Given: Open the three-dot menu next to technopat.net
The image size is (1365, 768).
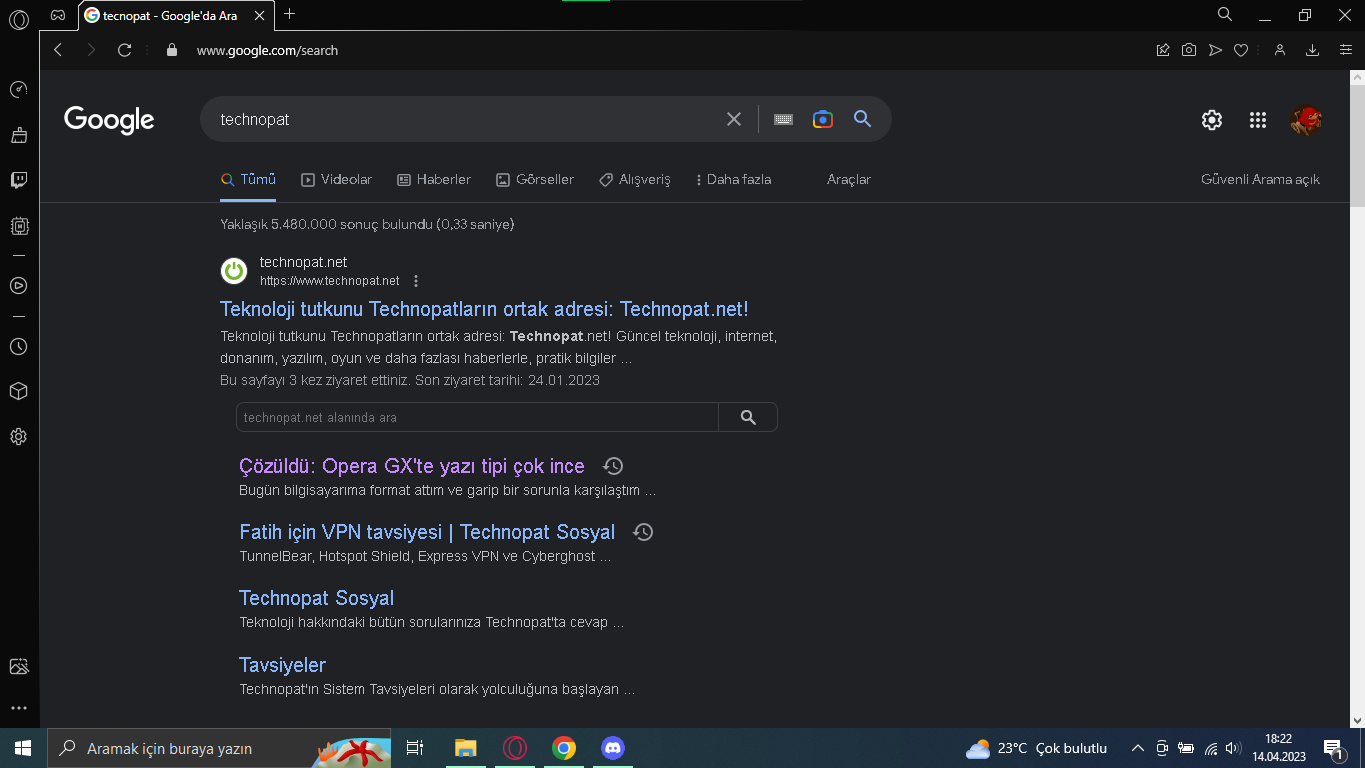Looking at the screenshot, I should coord(416,281).
